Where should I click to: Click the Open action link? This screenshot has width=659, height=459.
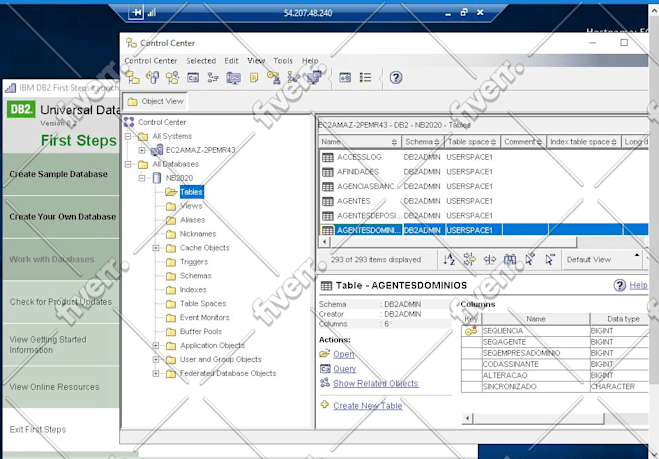(x=343, y=354)
